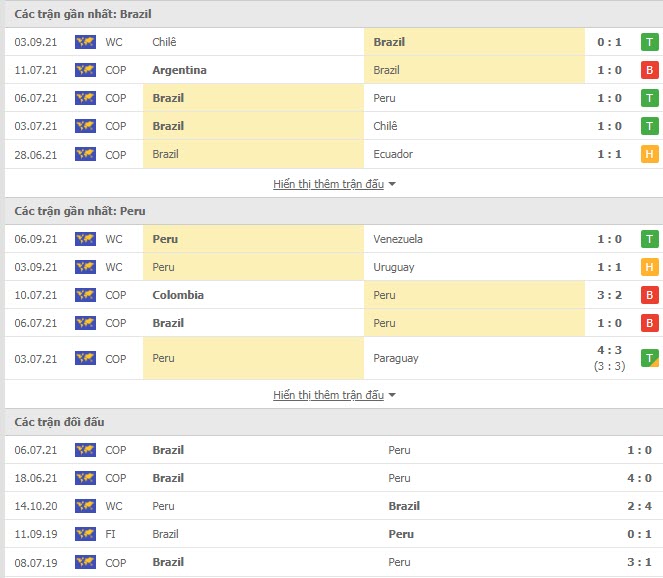The width and height of the screenshot is (663, 578).
Task: Open the Brazil vs Peru 08.07.19 match row
Action: pyautogui.click(x=334, y=562)
